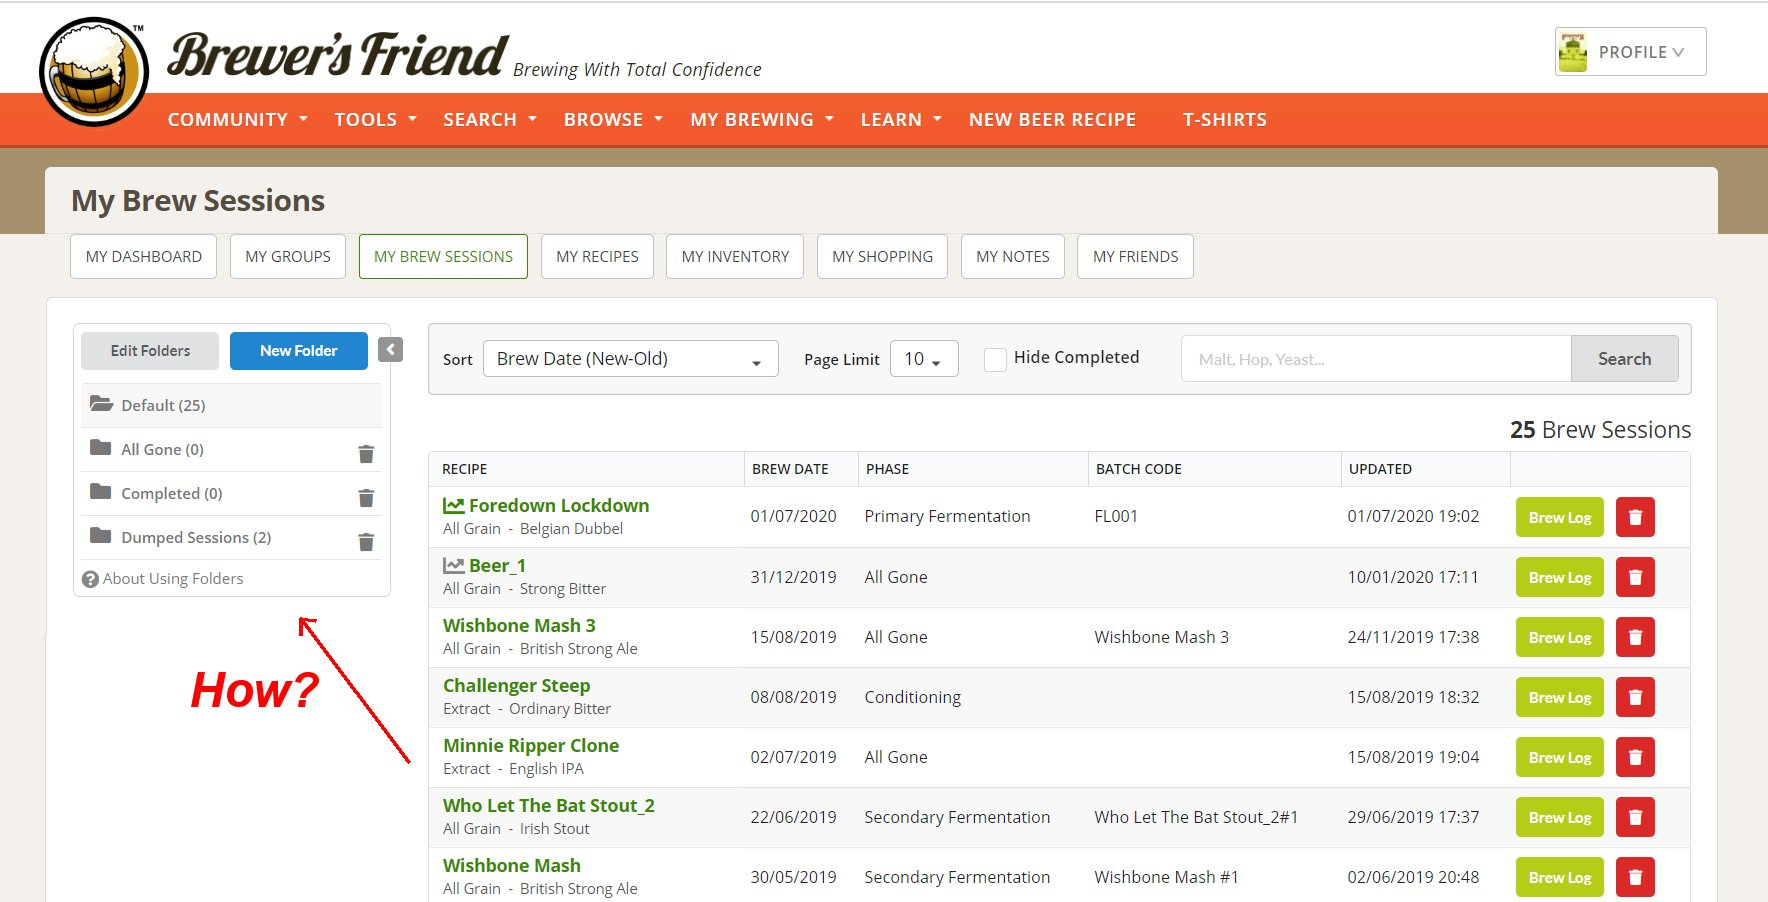Switch to My Recipes tab

point(597,256)
